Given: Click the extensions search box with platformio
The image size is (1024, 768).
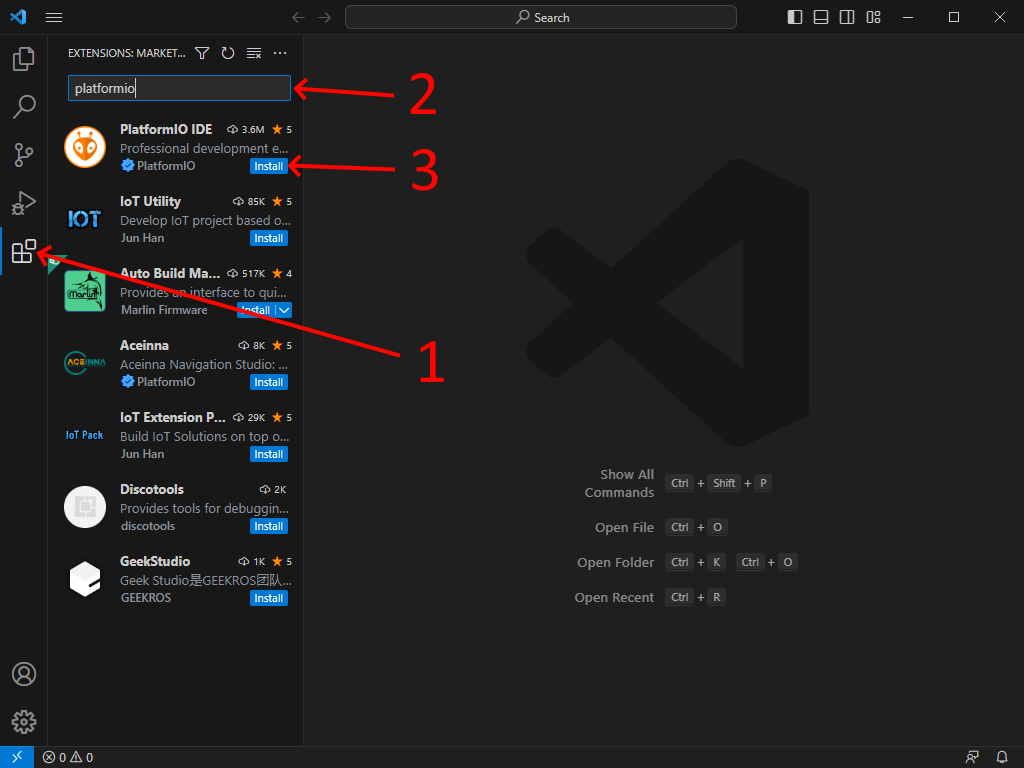Looking at the screenshot, I should [179, 88].
